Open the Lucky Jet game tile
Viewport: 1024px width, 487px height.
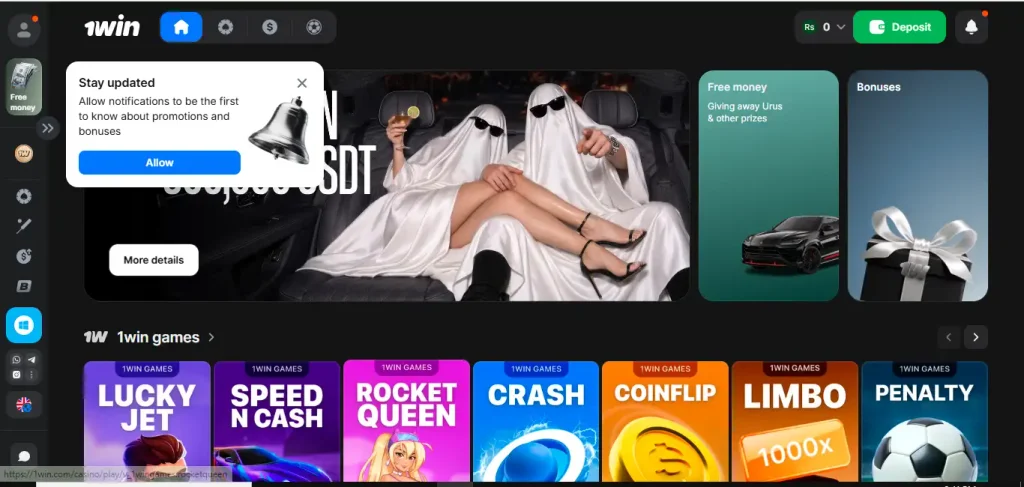[x=147, y=421]
